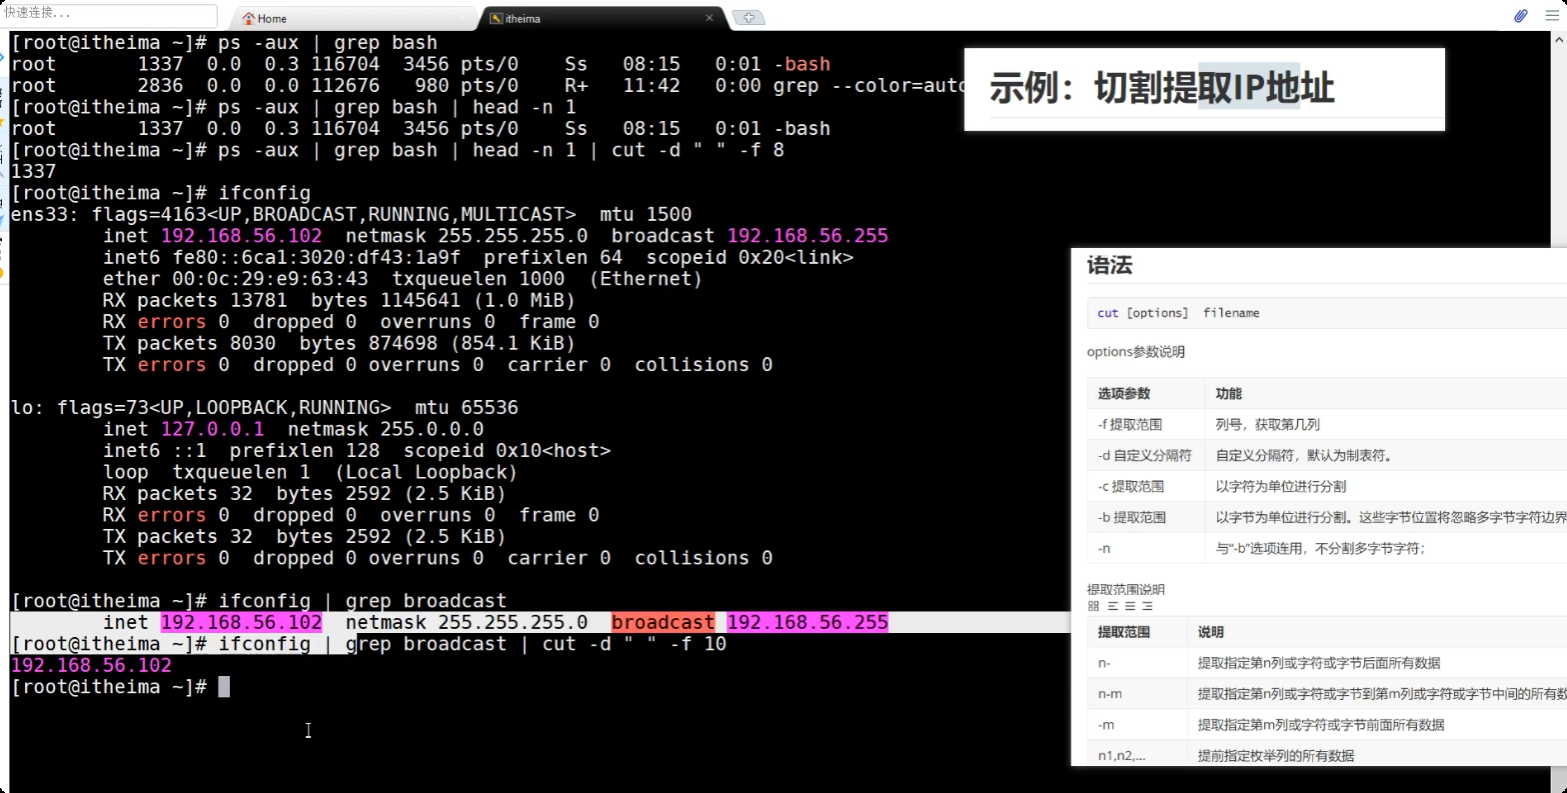Click the 说明 column header
Screen dimensions: 1567x793
point(1211,632)
